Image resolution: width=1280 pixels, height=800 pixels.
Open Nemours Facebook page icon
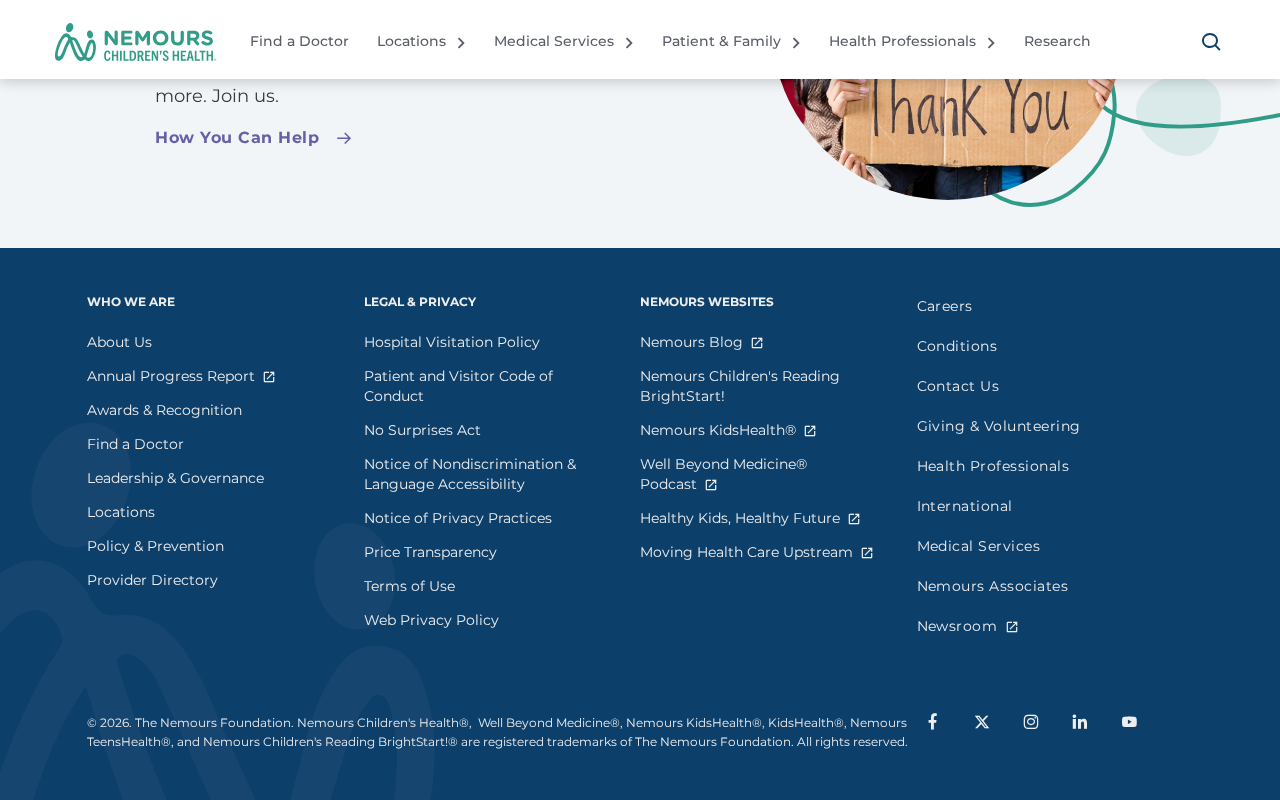click(932, 721)
